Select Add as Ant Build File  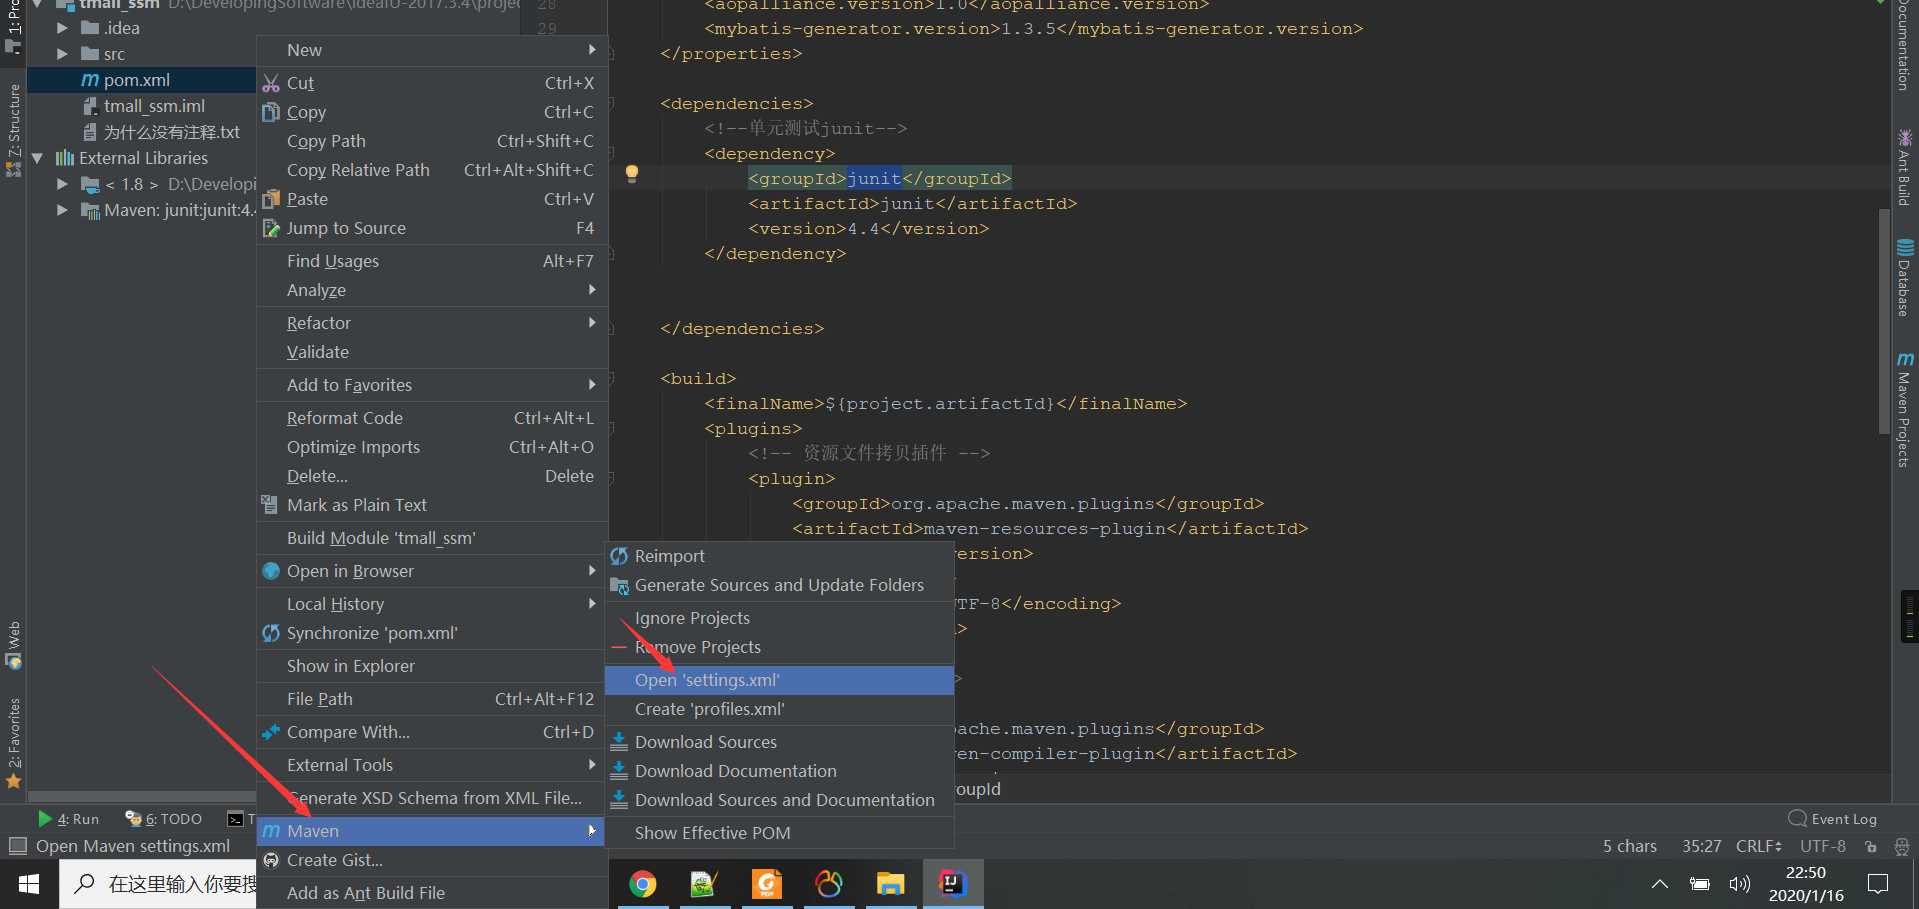point(432,893)
